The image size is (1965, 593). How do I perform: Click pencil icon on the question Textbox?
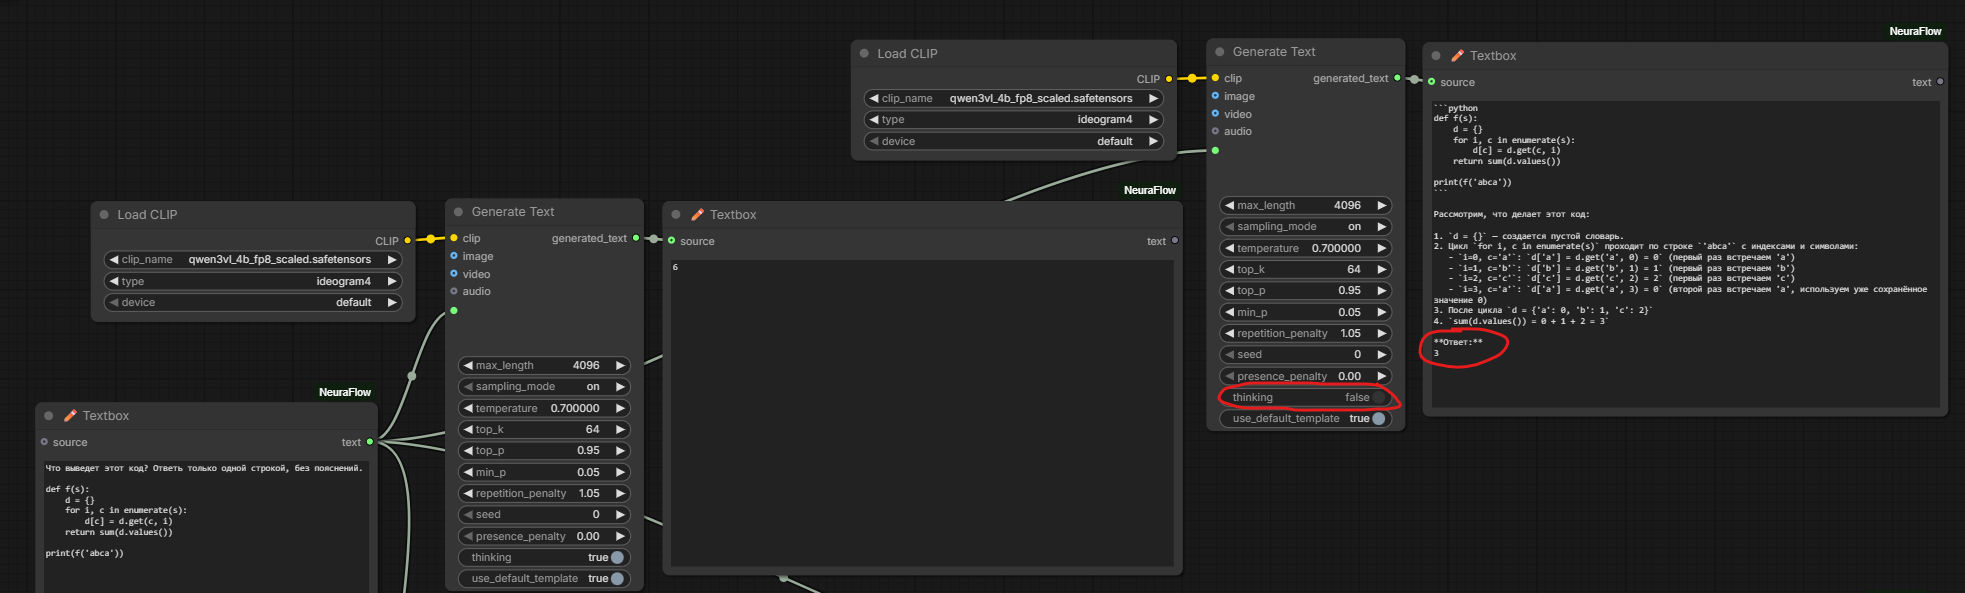click(70, 415)
